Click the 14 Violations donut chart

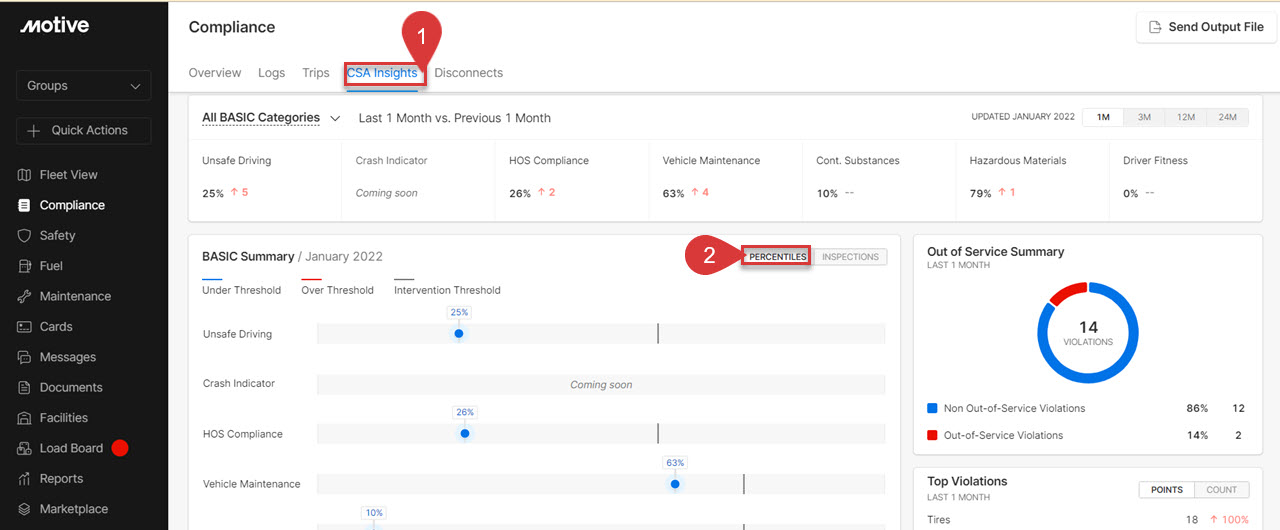1088,333
